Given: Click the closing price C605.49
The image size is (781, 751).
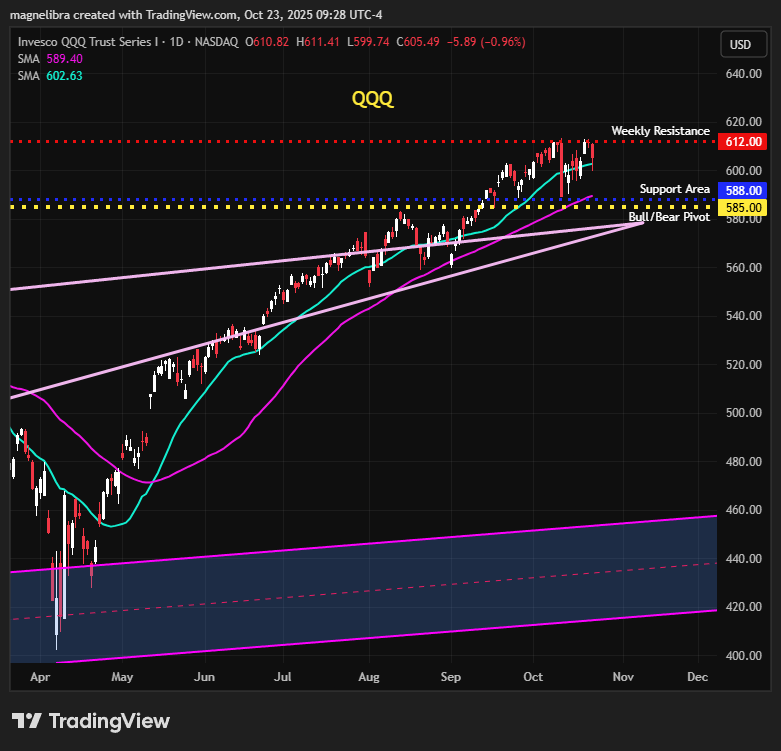Looking at the screenshot, I should click(418, 42).
